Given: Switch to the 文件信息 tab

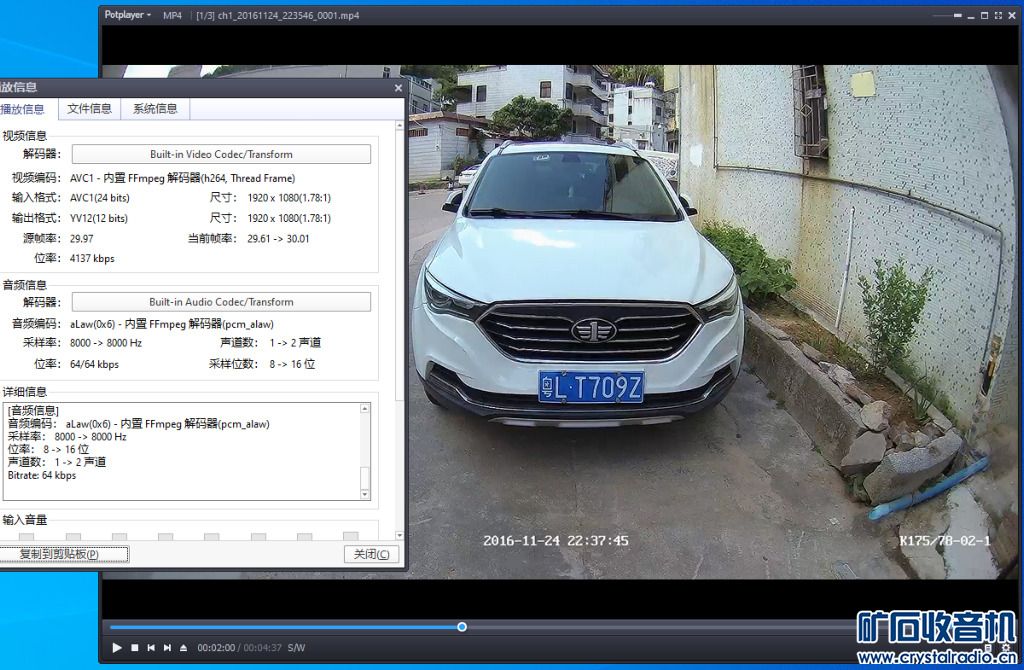Looking at the screenshot, I should (89, 109).
